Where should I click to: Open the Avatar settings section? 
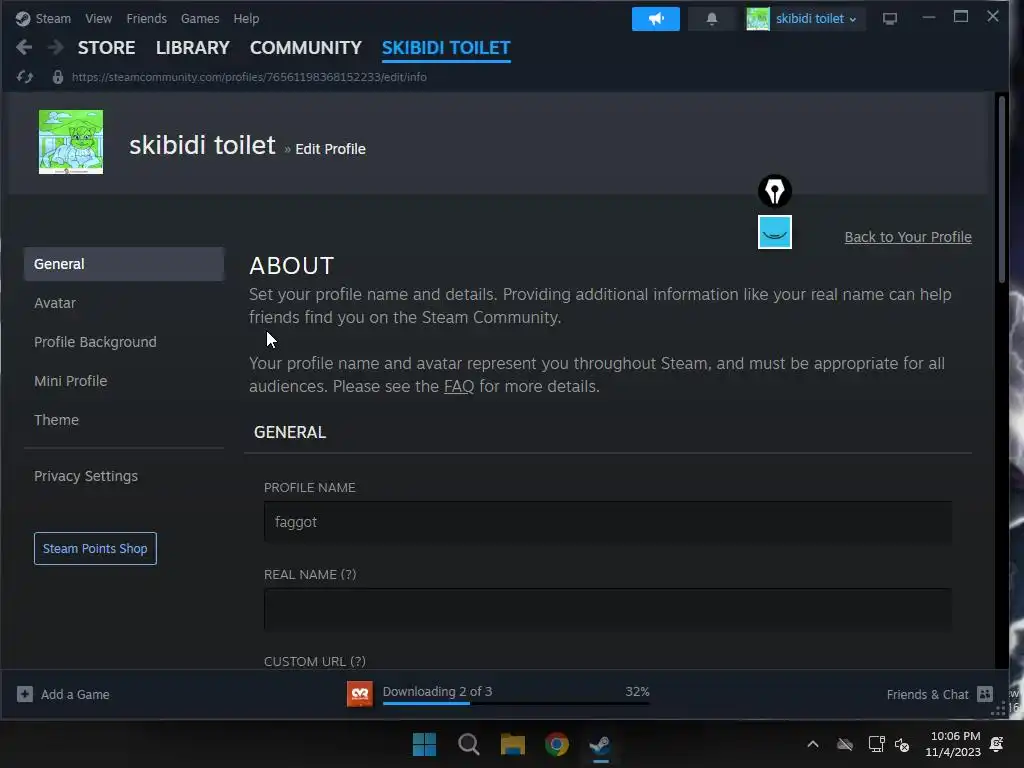pyautogui.click(x=55, y=303)
